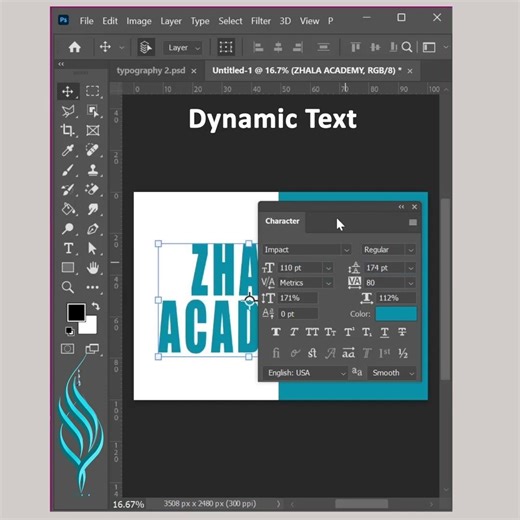Open the File menu
The image size is (520, 520).
click(x=86, y=21)
